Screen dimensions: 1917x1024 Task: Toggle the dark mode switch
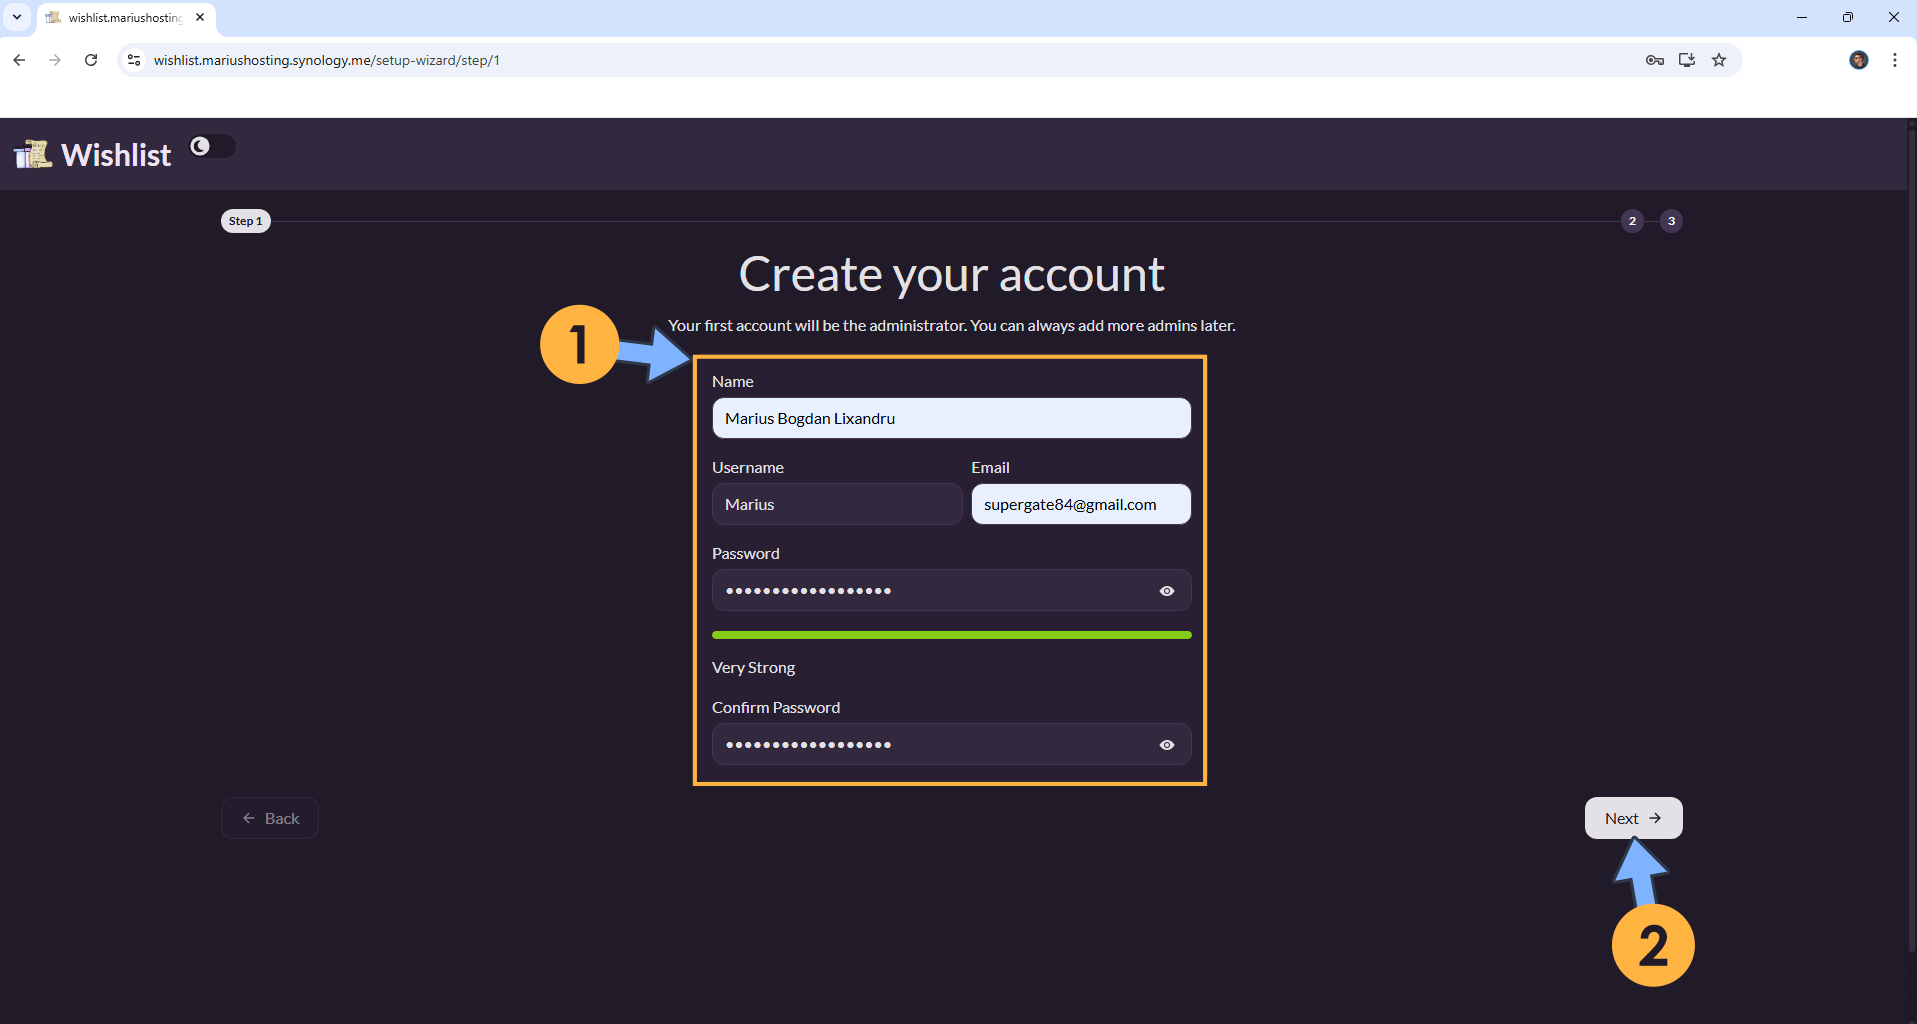(x=212, y=146)
